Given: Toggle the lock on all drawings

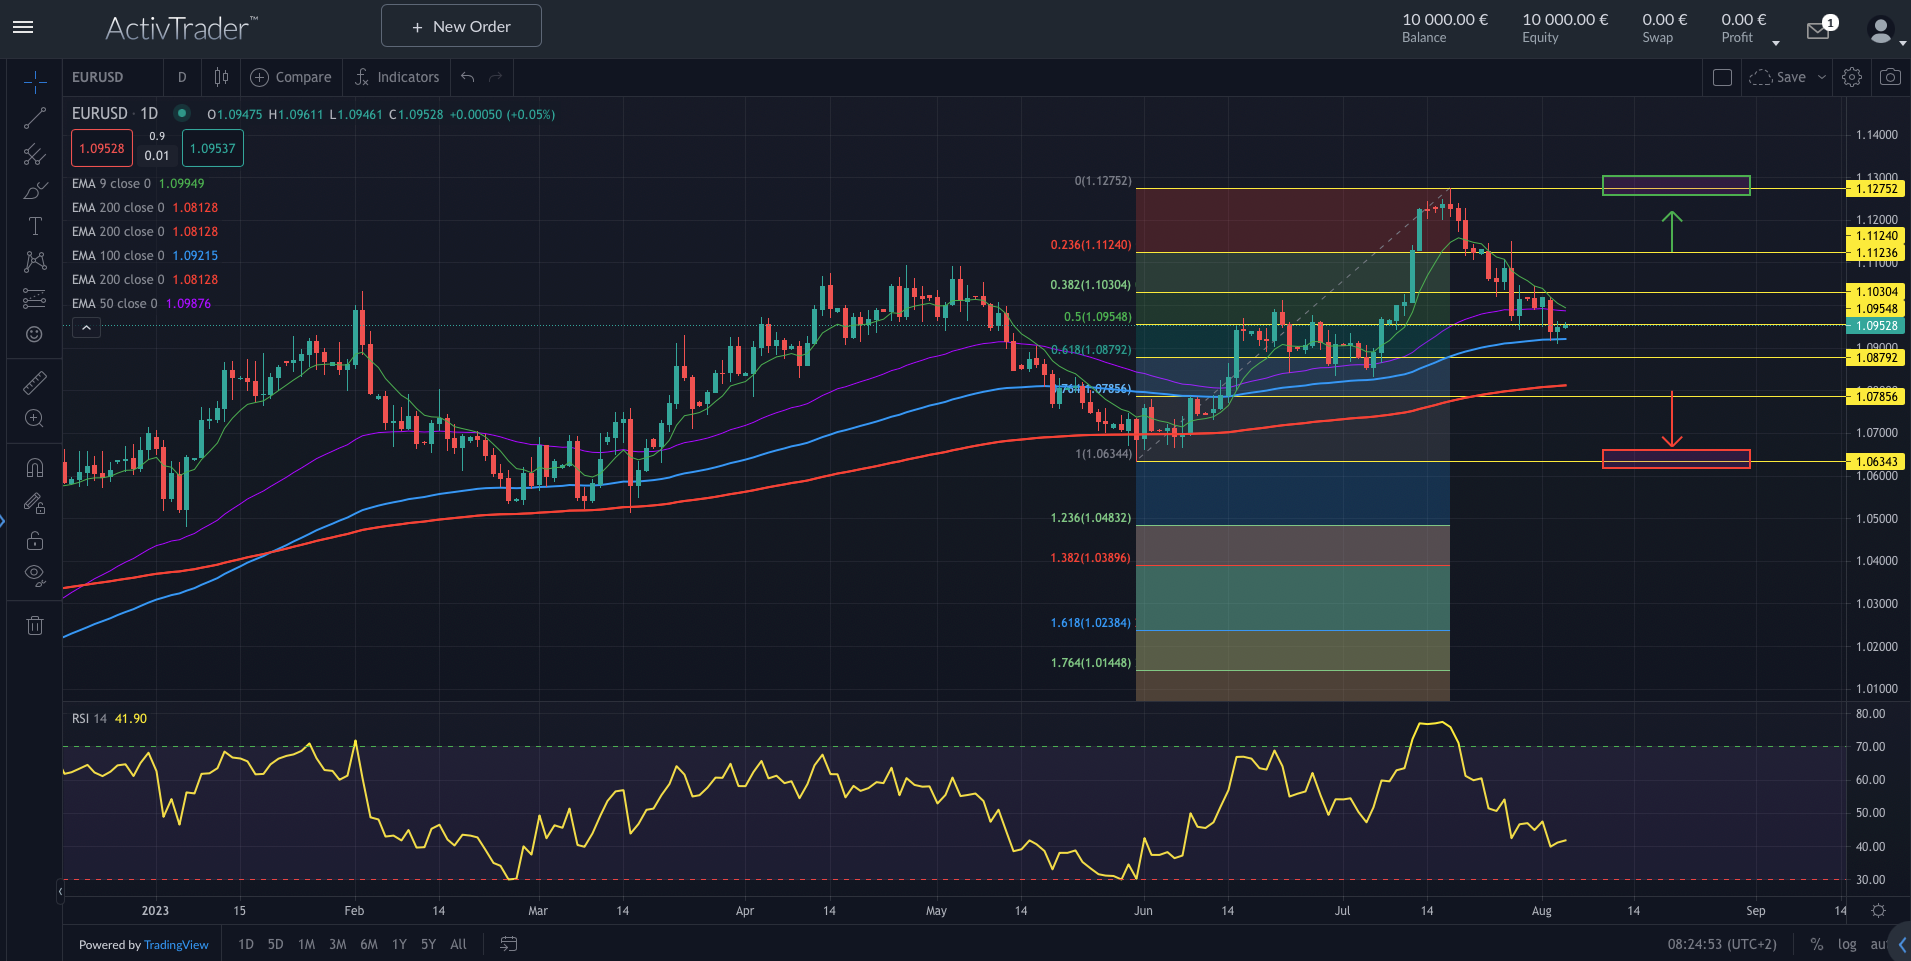Looking at the screenshot, I should [x=35, y=540].
